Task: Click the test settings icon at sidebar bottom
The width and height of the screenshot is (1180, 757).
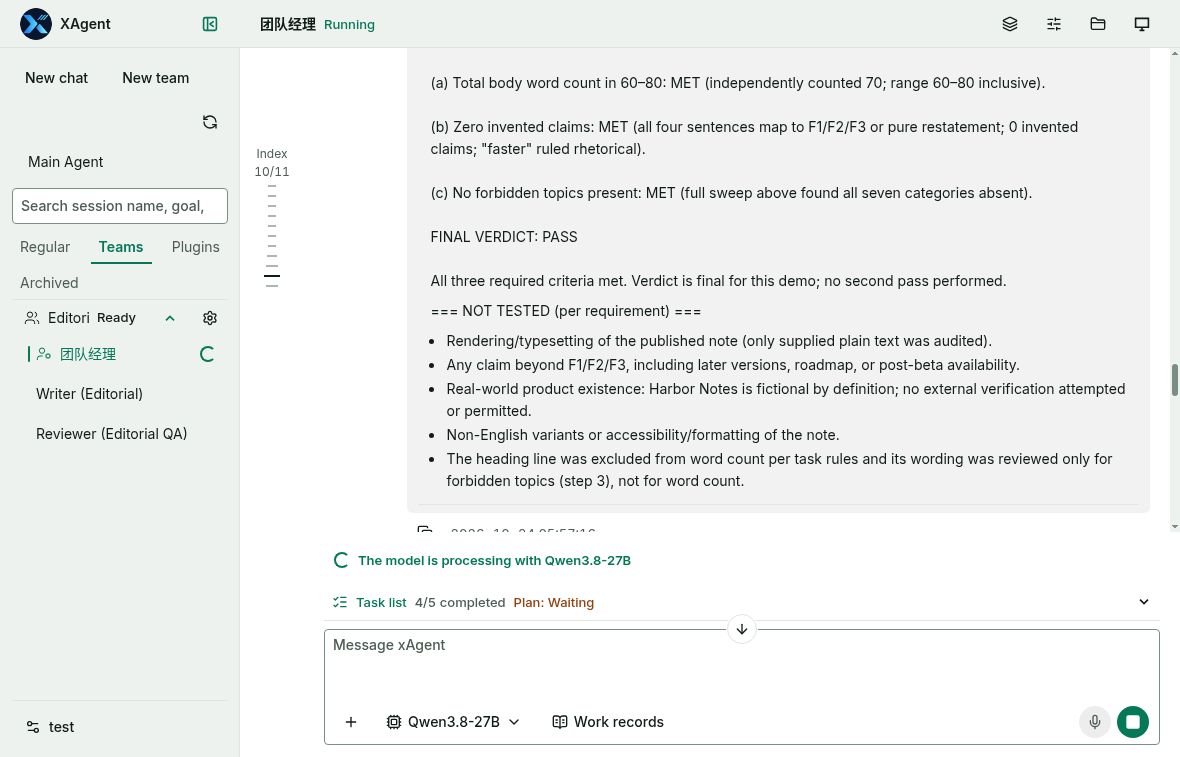Action: [32, 727]
